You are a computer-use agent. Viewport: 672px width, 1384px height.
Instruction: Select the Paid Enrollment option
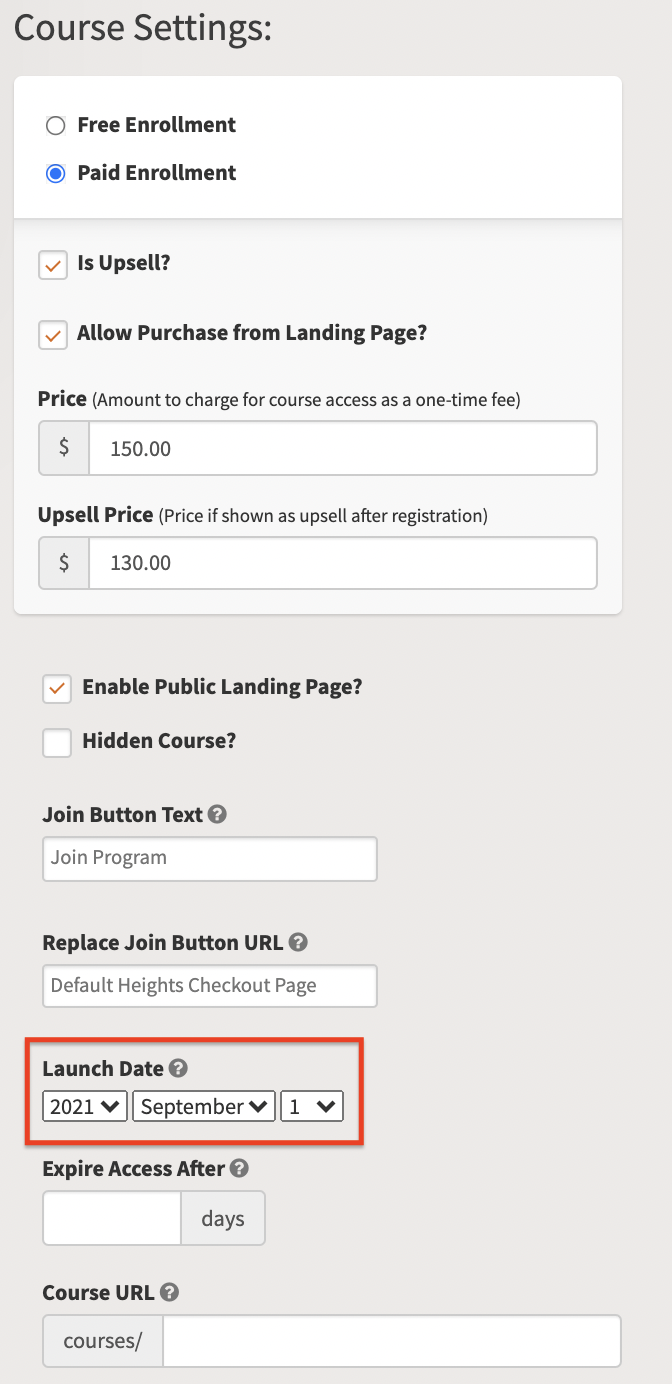pos(56,173)
